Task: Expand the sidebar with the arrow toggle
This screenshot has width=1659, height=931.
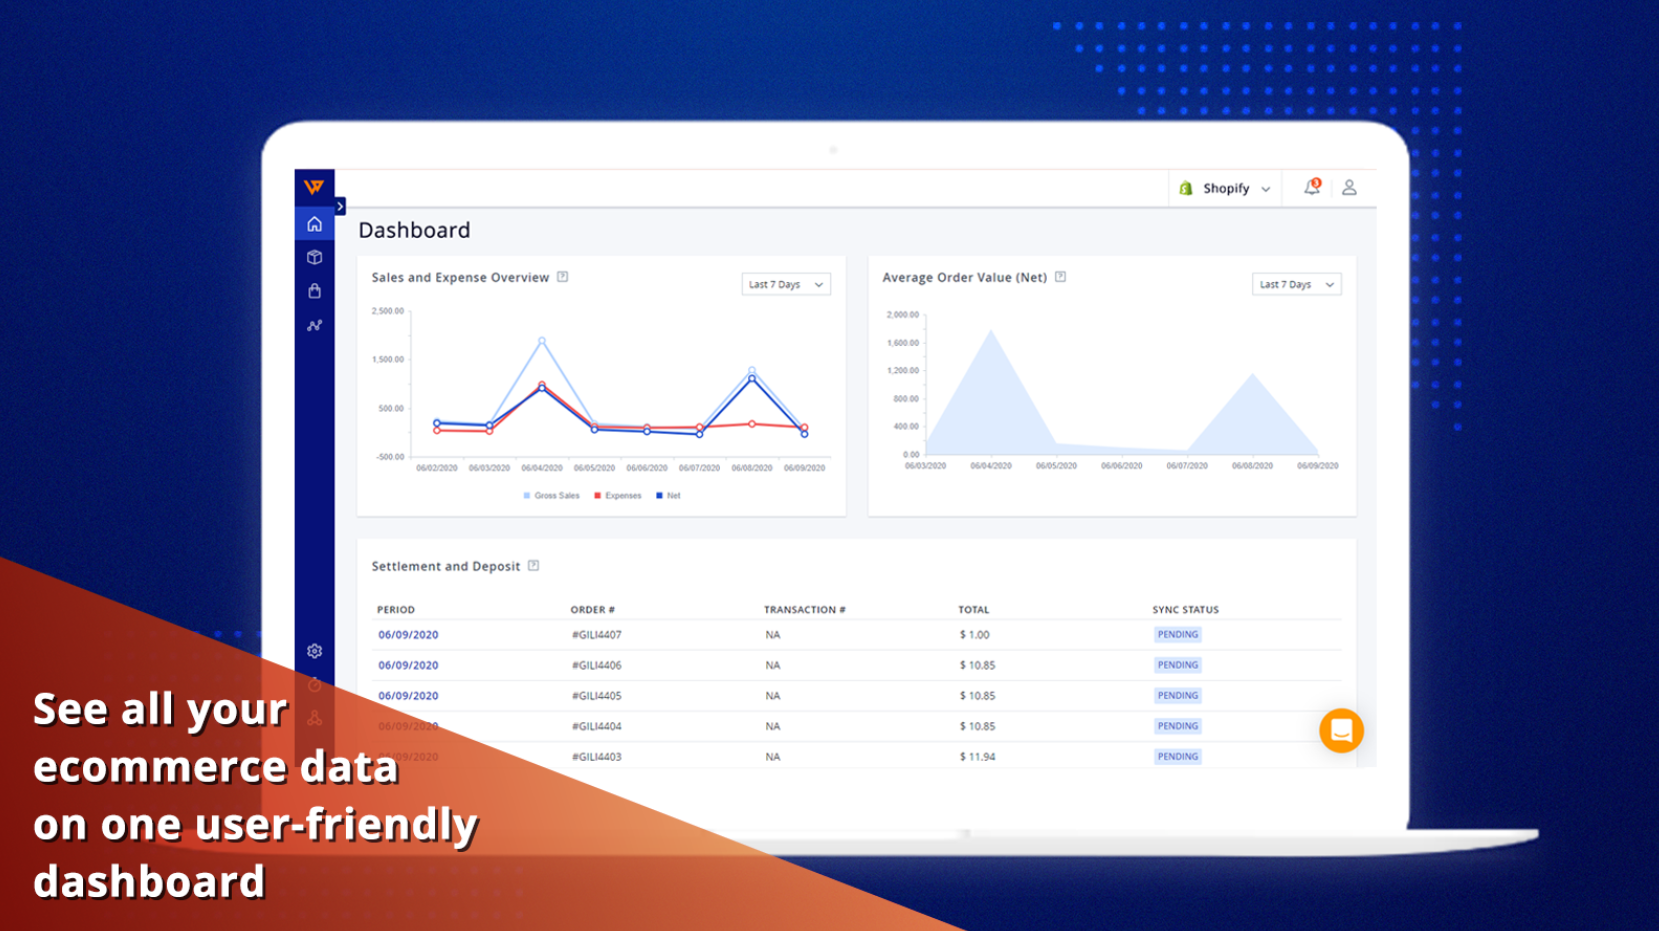Action: 340,205
